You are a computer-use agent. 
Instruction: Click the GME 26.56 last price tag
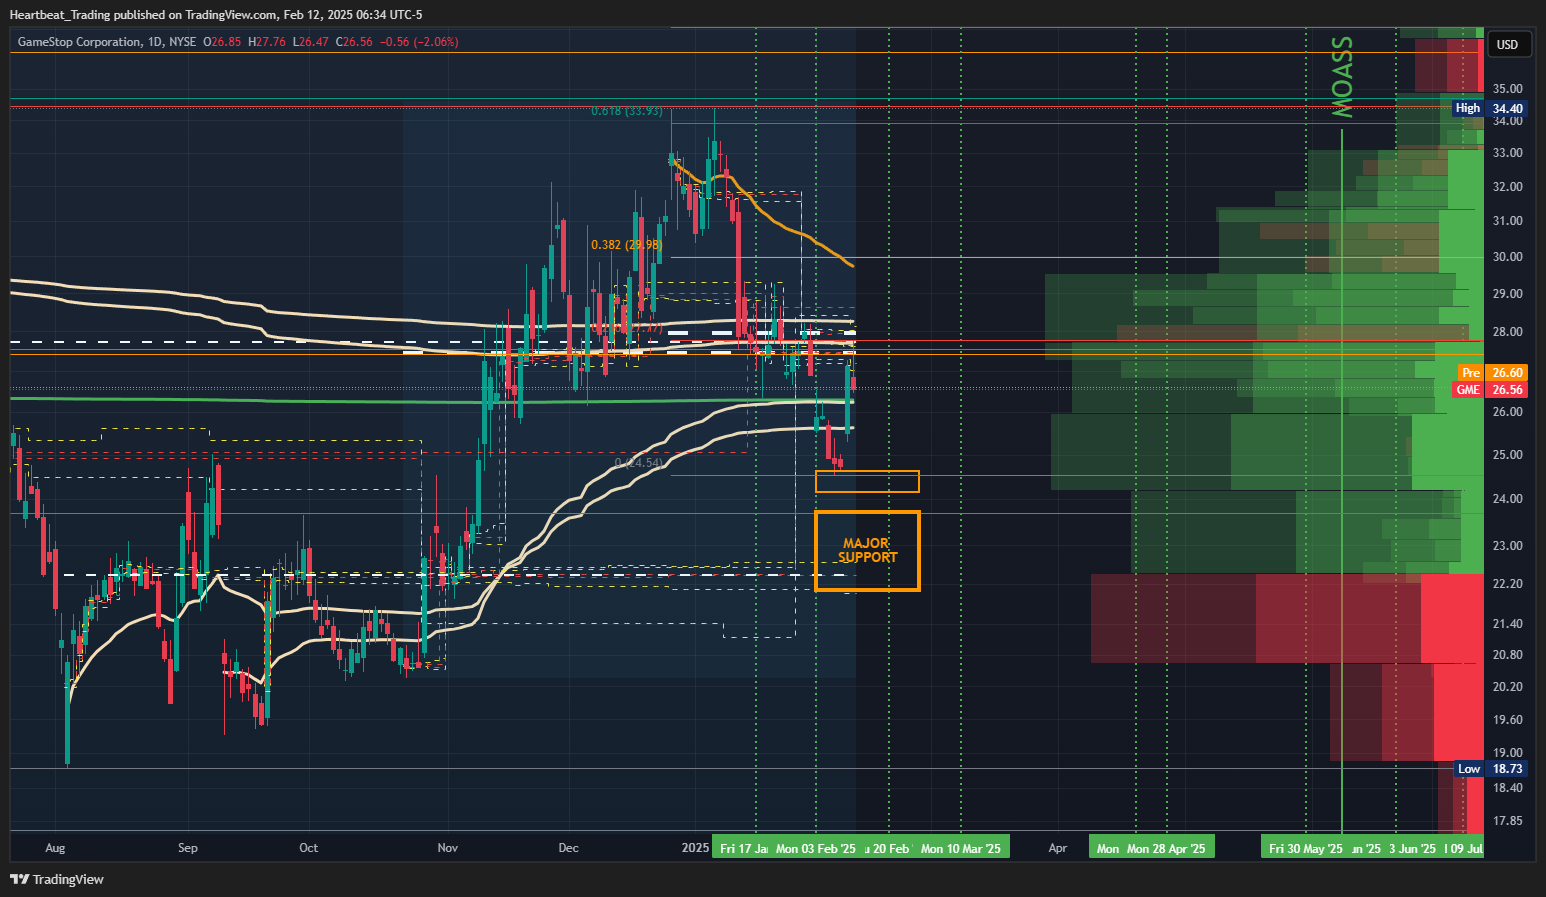tap(1489, 390)
